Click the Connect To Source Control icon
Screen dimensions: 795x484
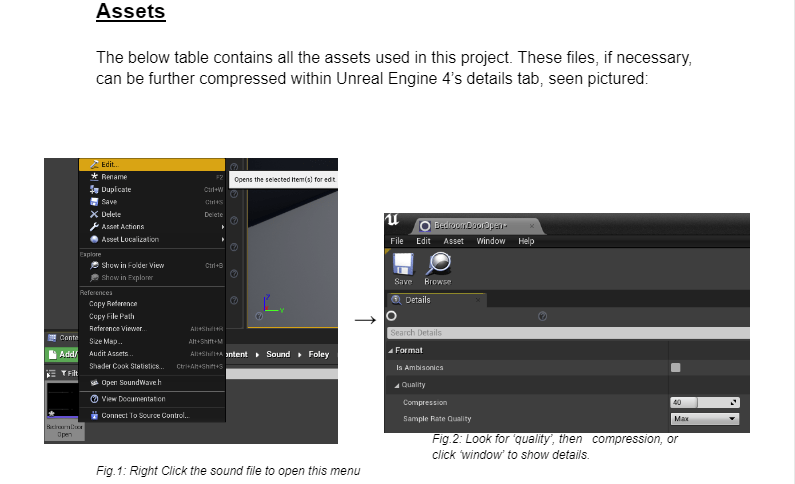click(x=94, y=415)
